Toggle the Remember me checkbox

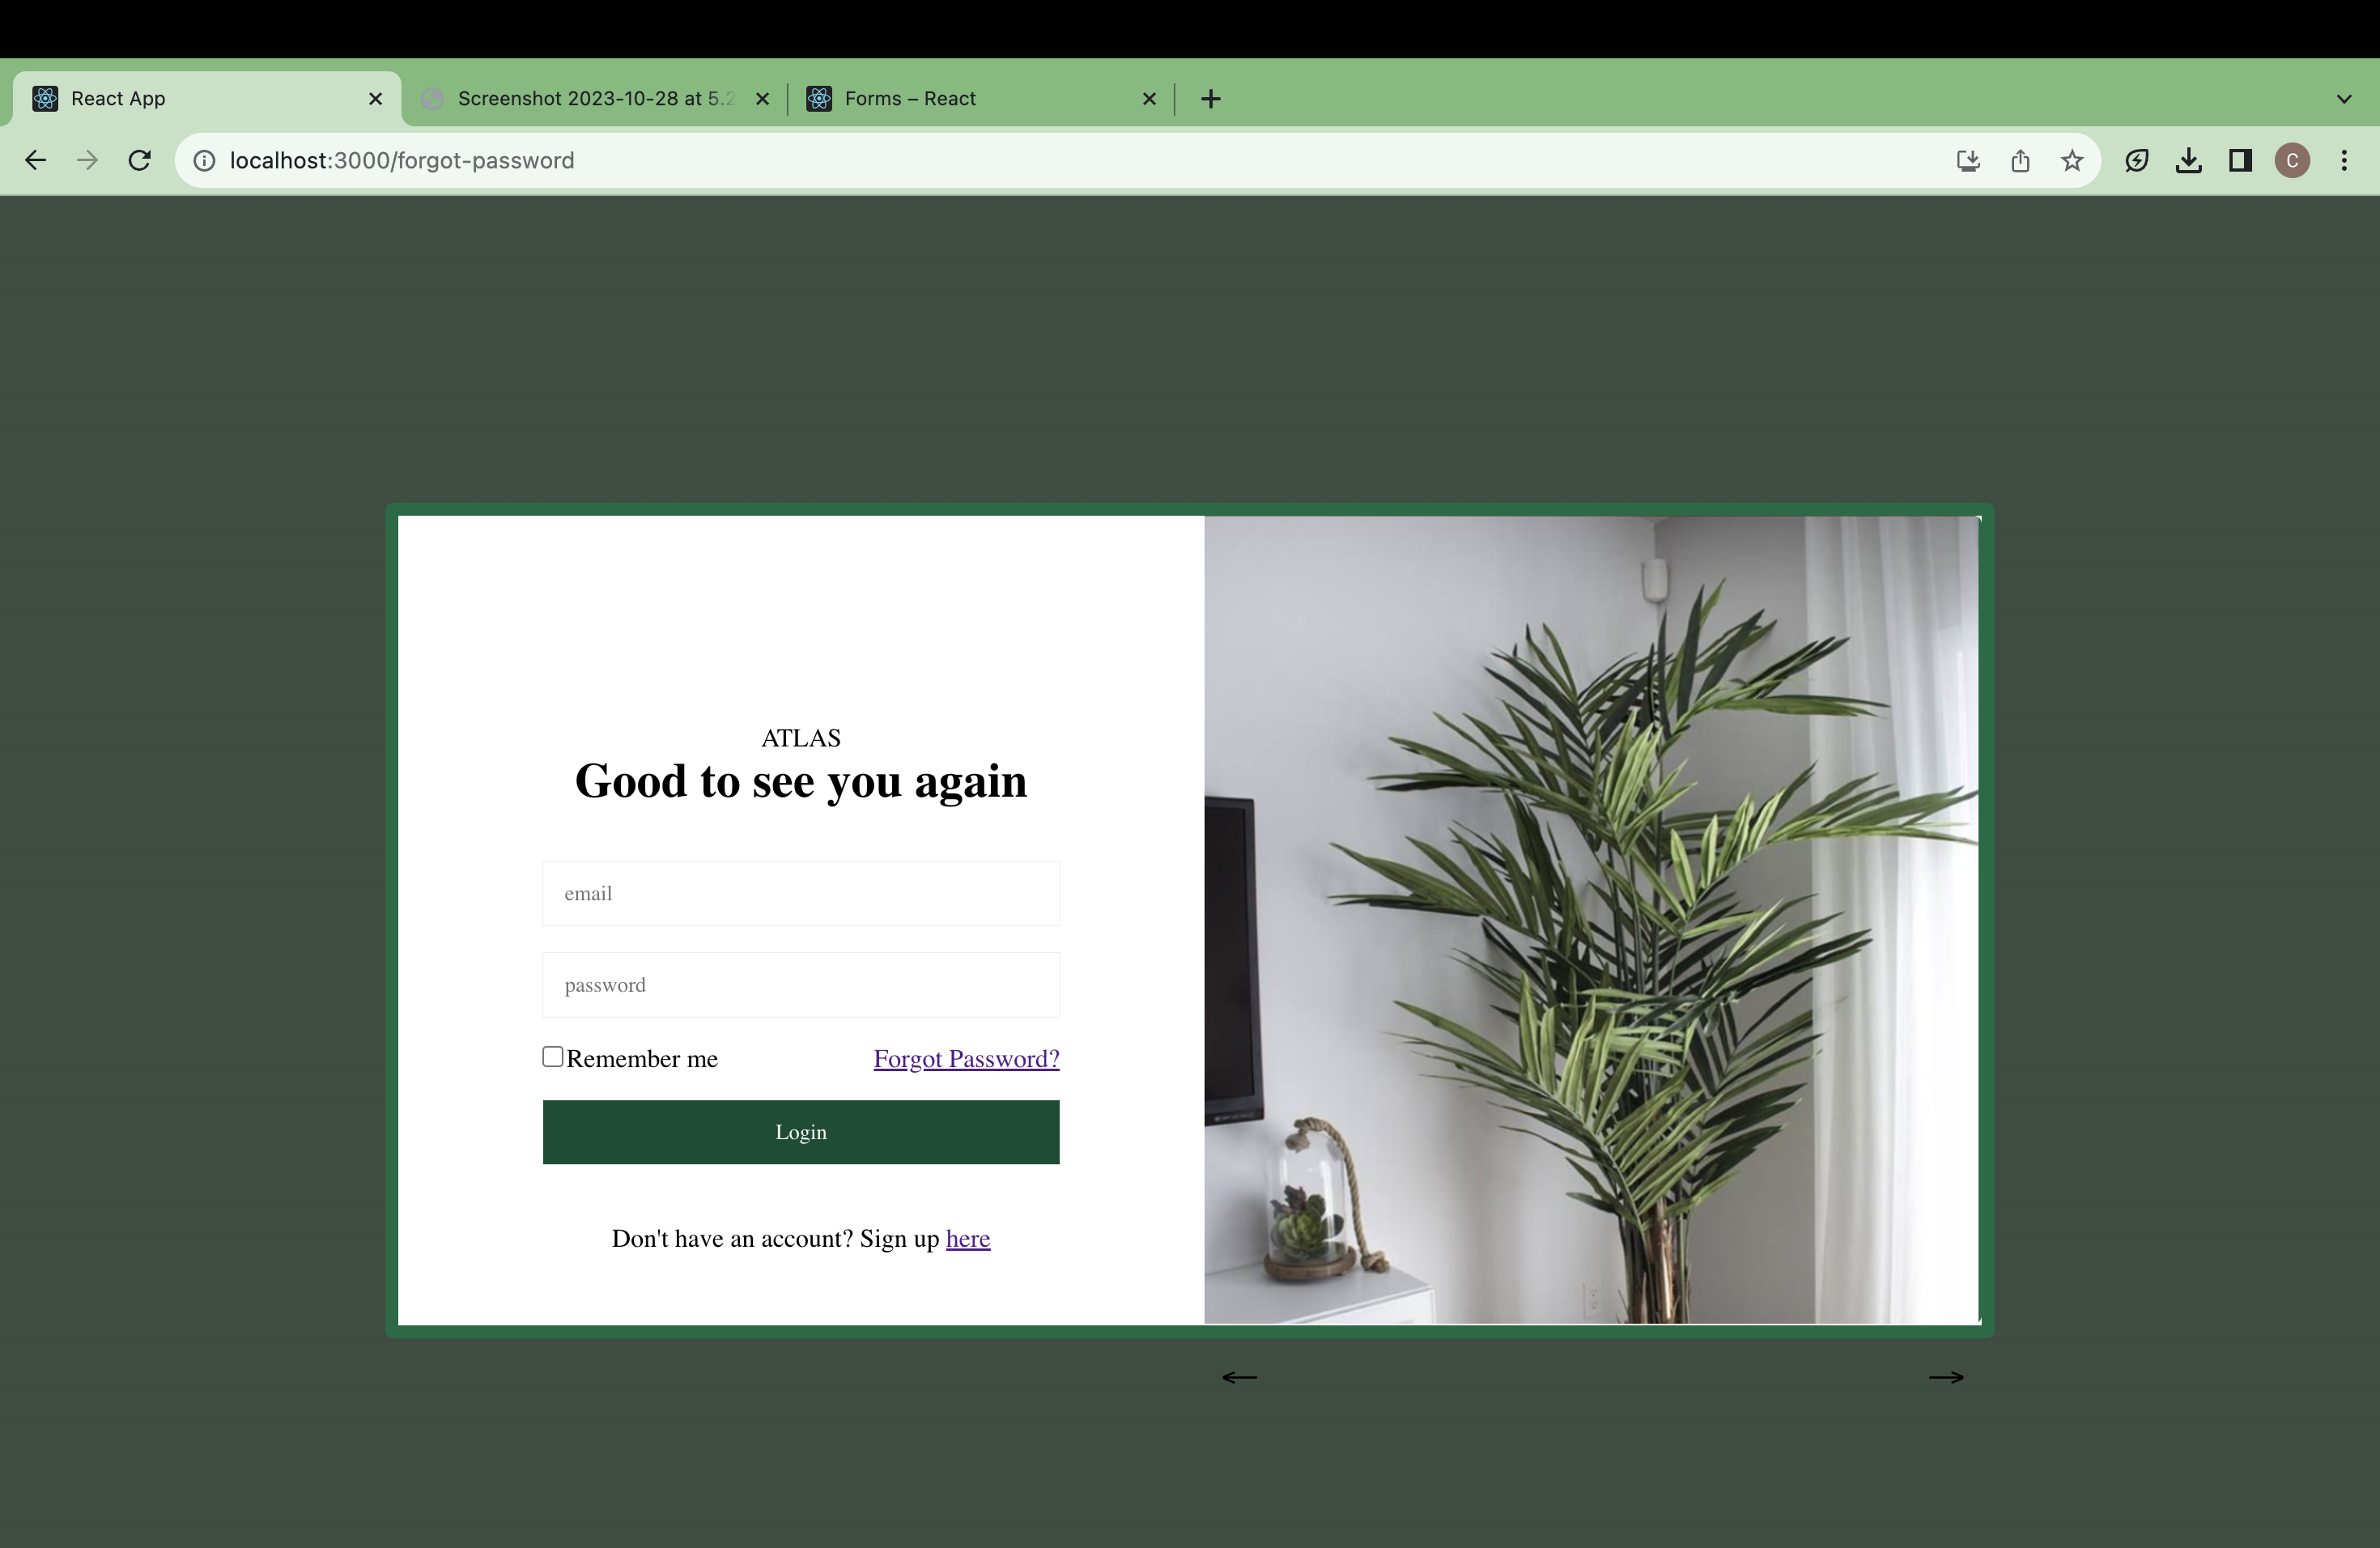pyautogui.click(x=551, y=1055)
